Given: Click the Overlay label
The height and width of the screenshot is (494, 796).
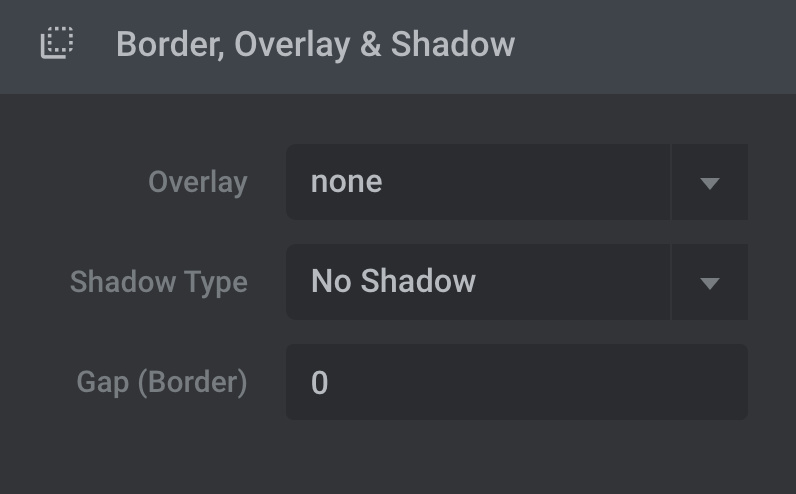Looking at the screenshot, I should pos(197,182).
